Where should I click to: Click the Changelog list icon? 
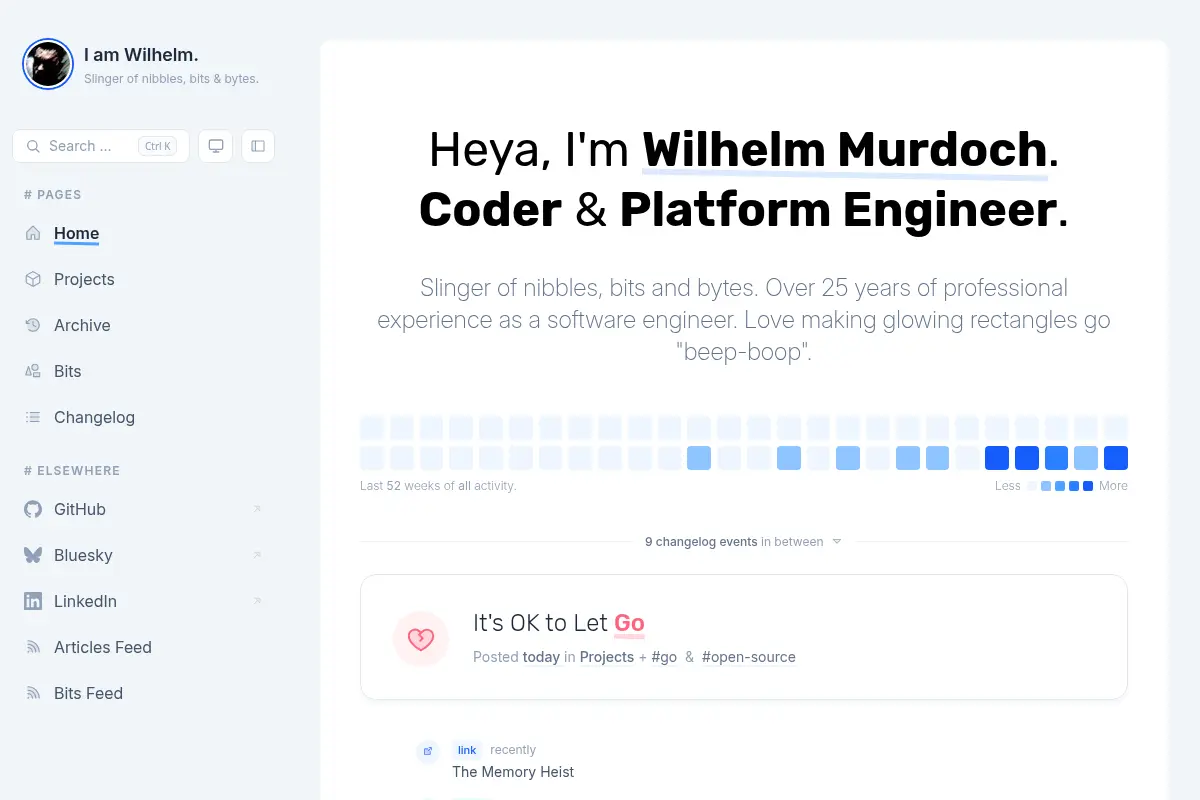pos(33,417)
